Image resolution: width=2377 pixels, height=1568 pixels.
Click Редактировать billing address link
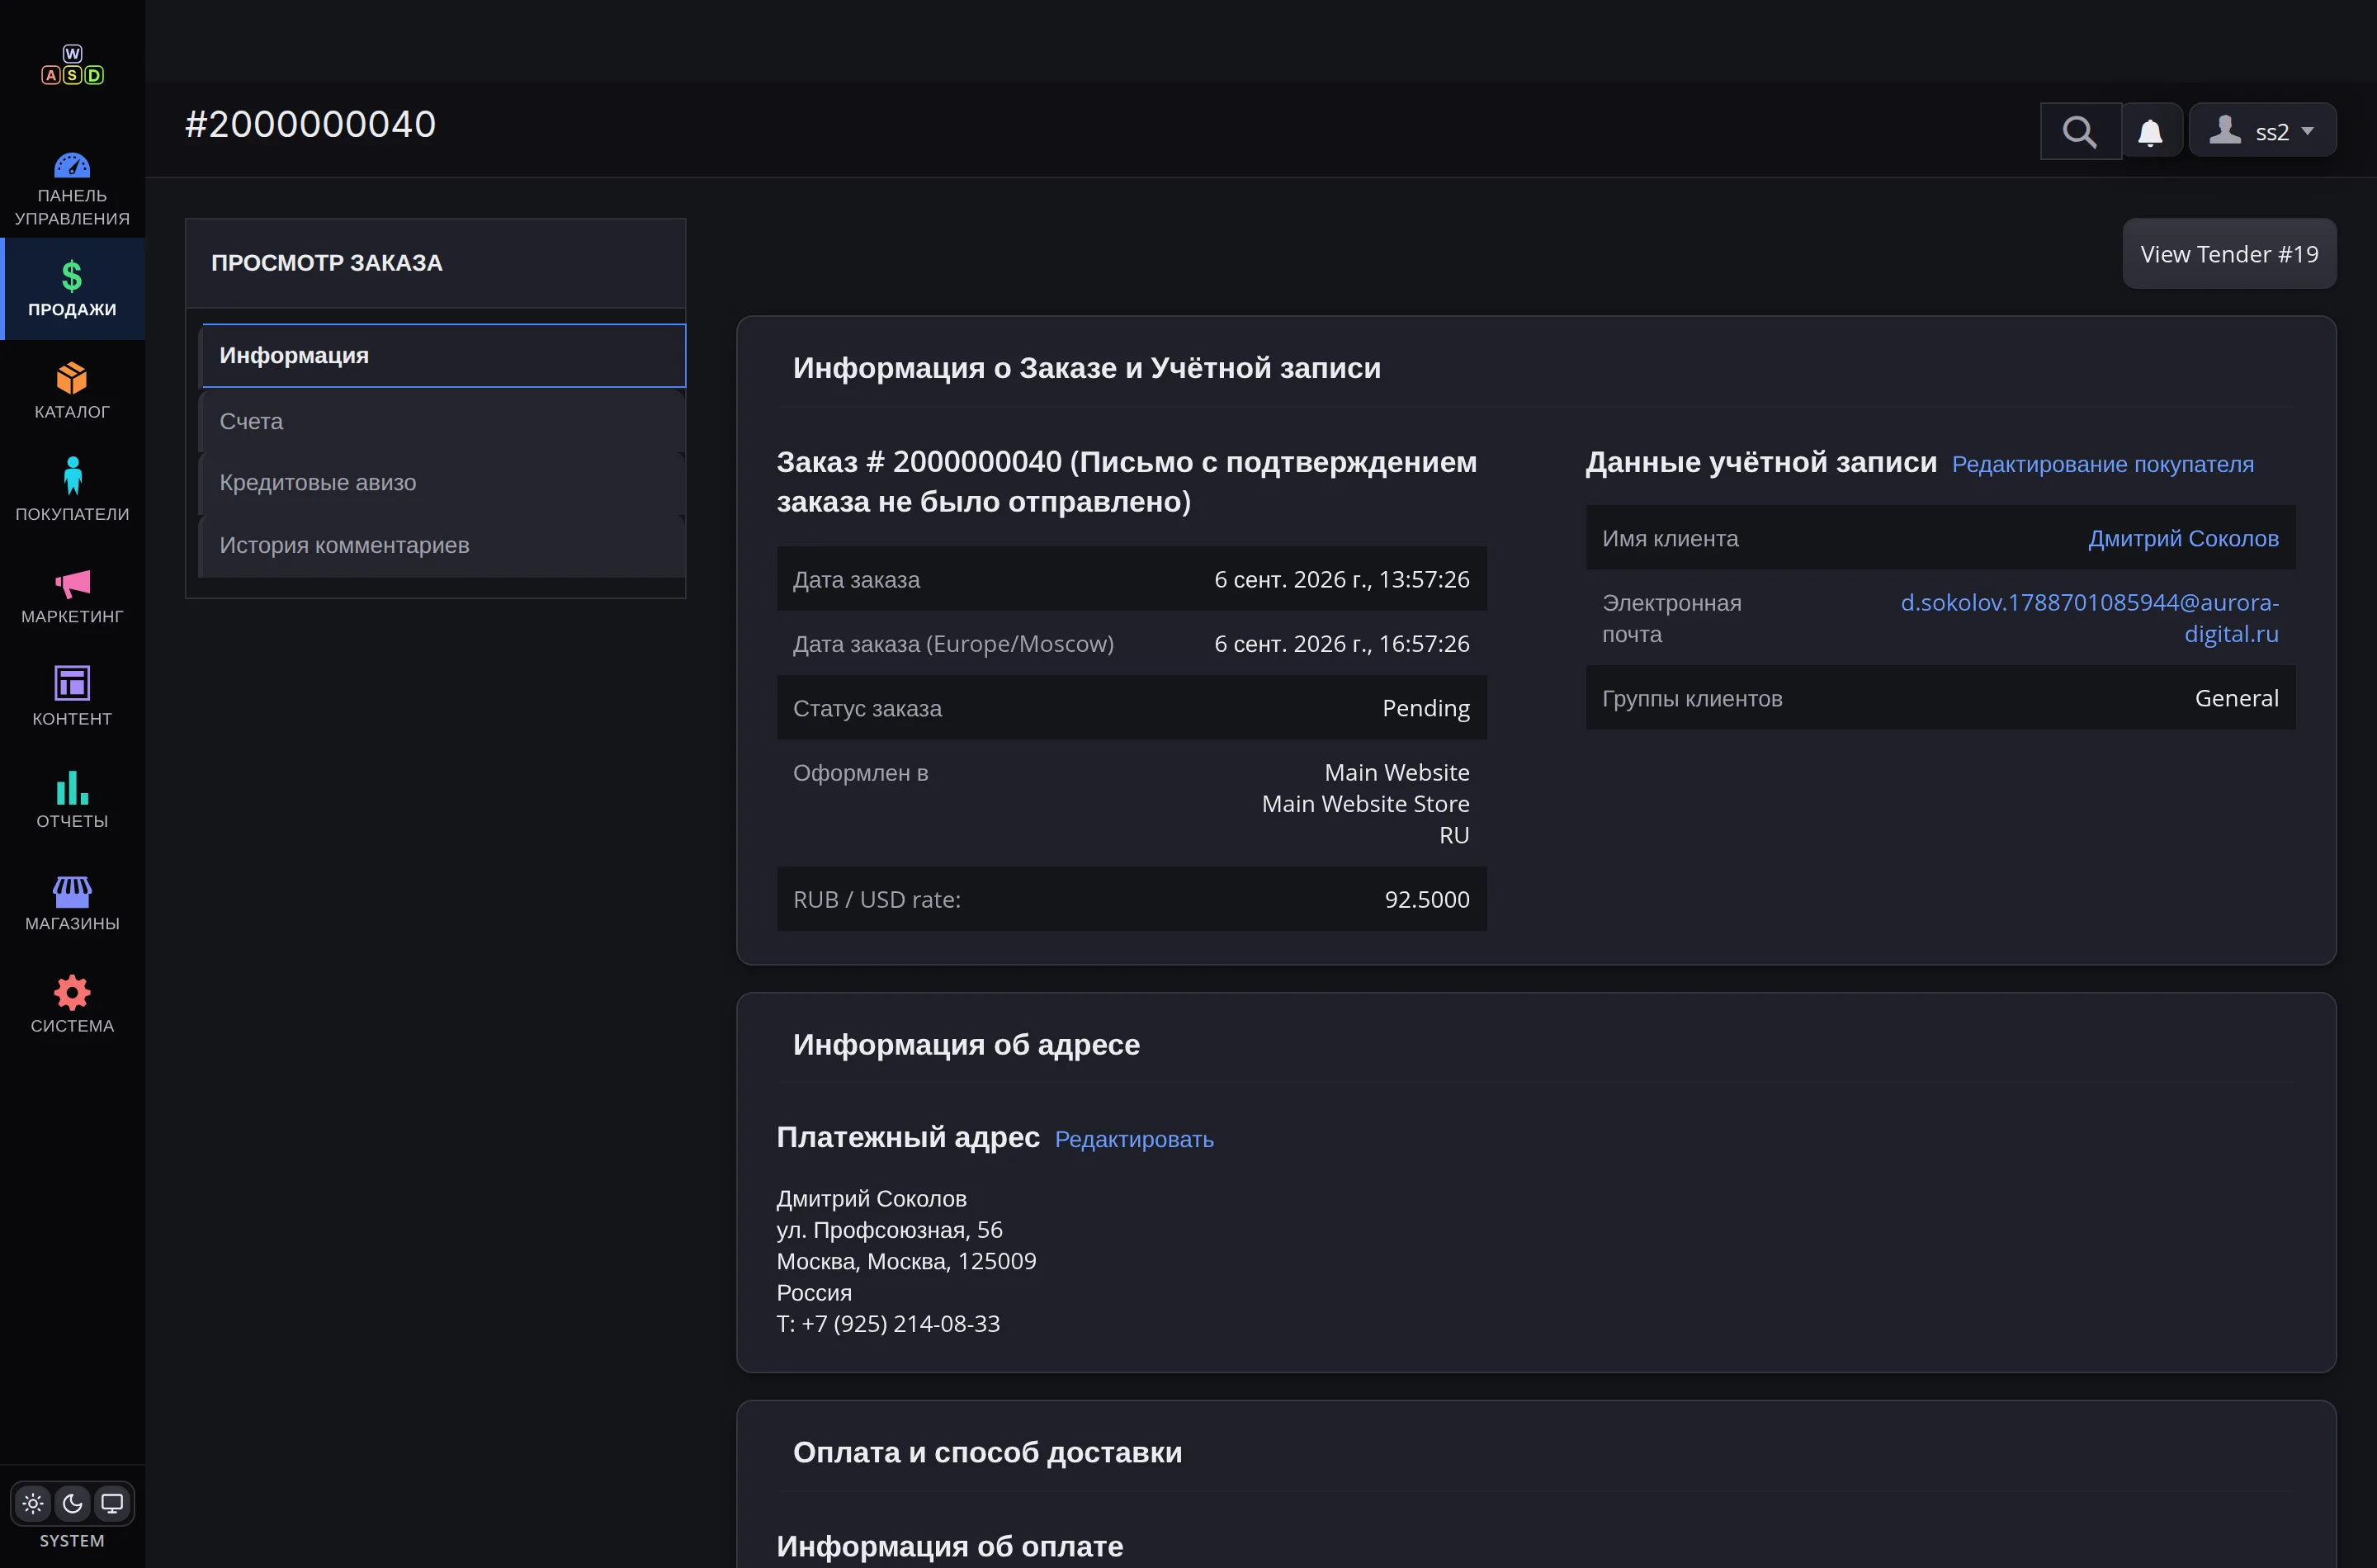pos(1134,1139)
